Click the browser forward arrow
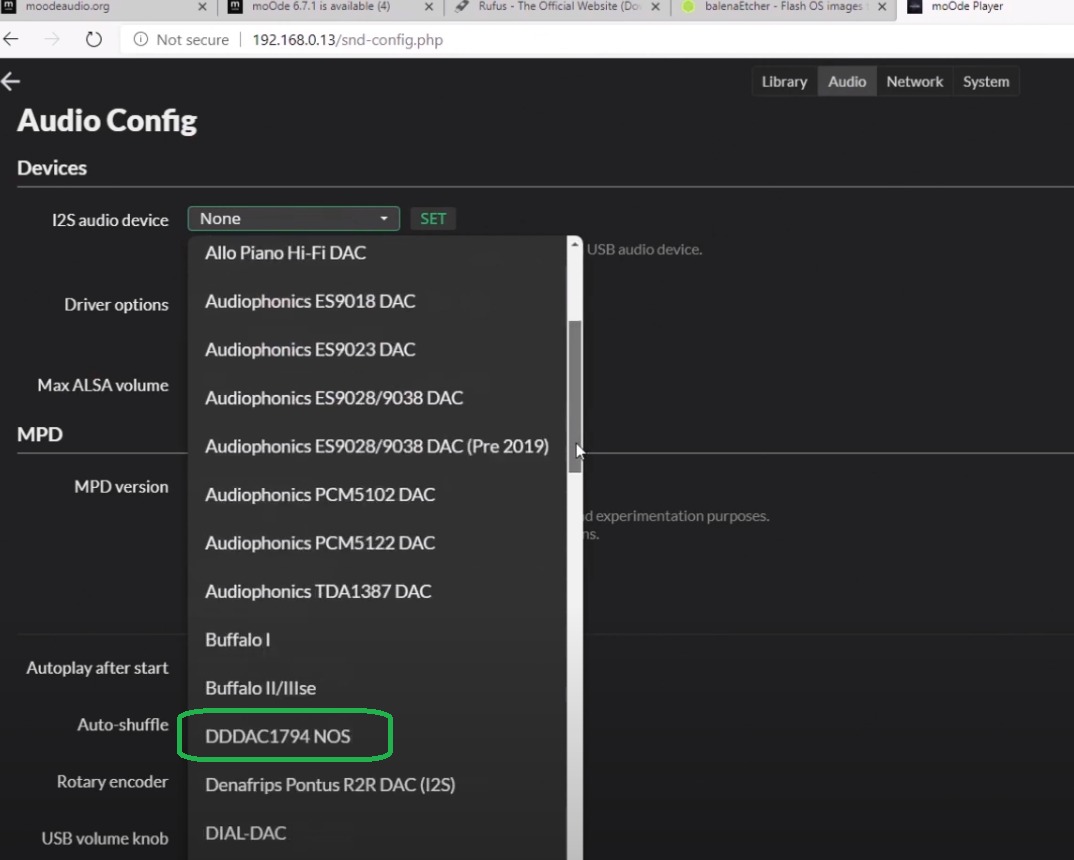Viewport: 1074px width, 860px height. pos(52,39)
